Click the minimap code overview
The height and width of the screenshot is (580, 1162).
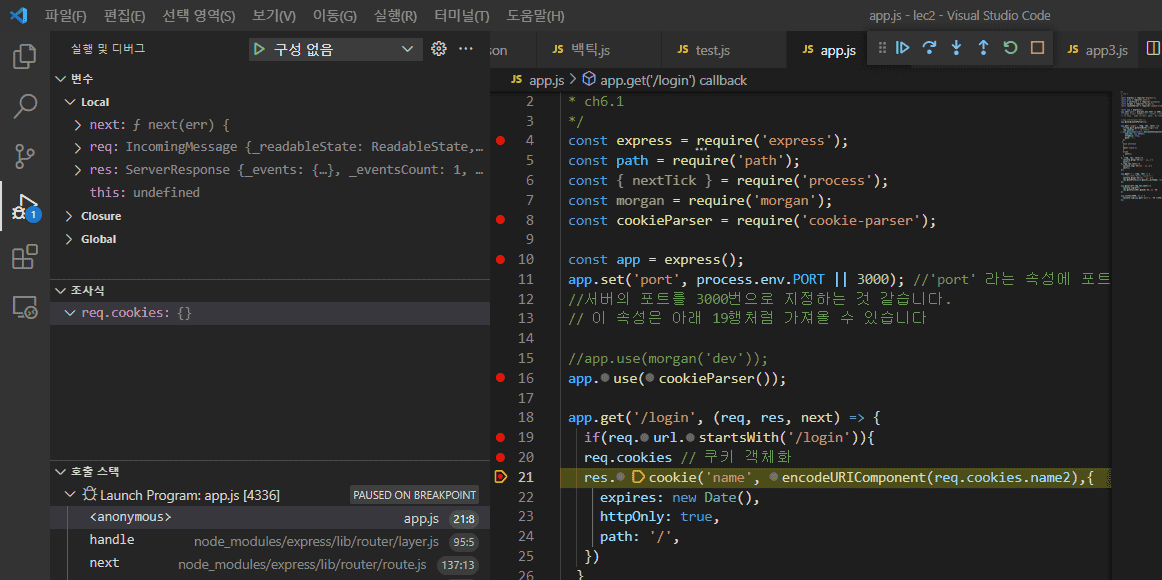tap(1135, 140)
